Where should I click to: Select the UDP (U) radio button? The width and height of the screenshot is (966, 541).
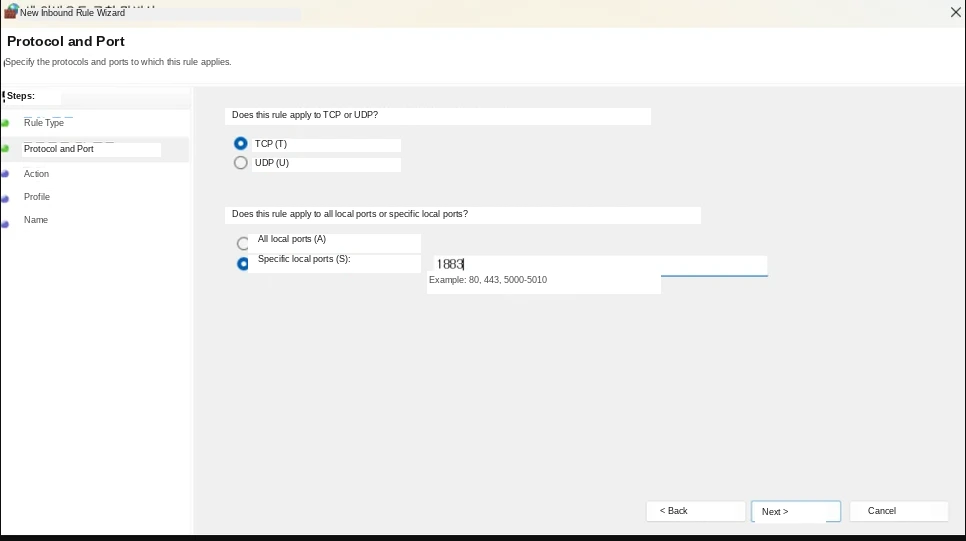click(x=241, y=163)
